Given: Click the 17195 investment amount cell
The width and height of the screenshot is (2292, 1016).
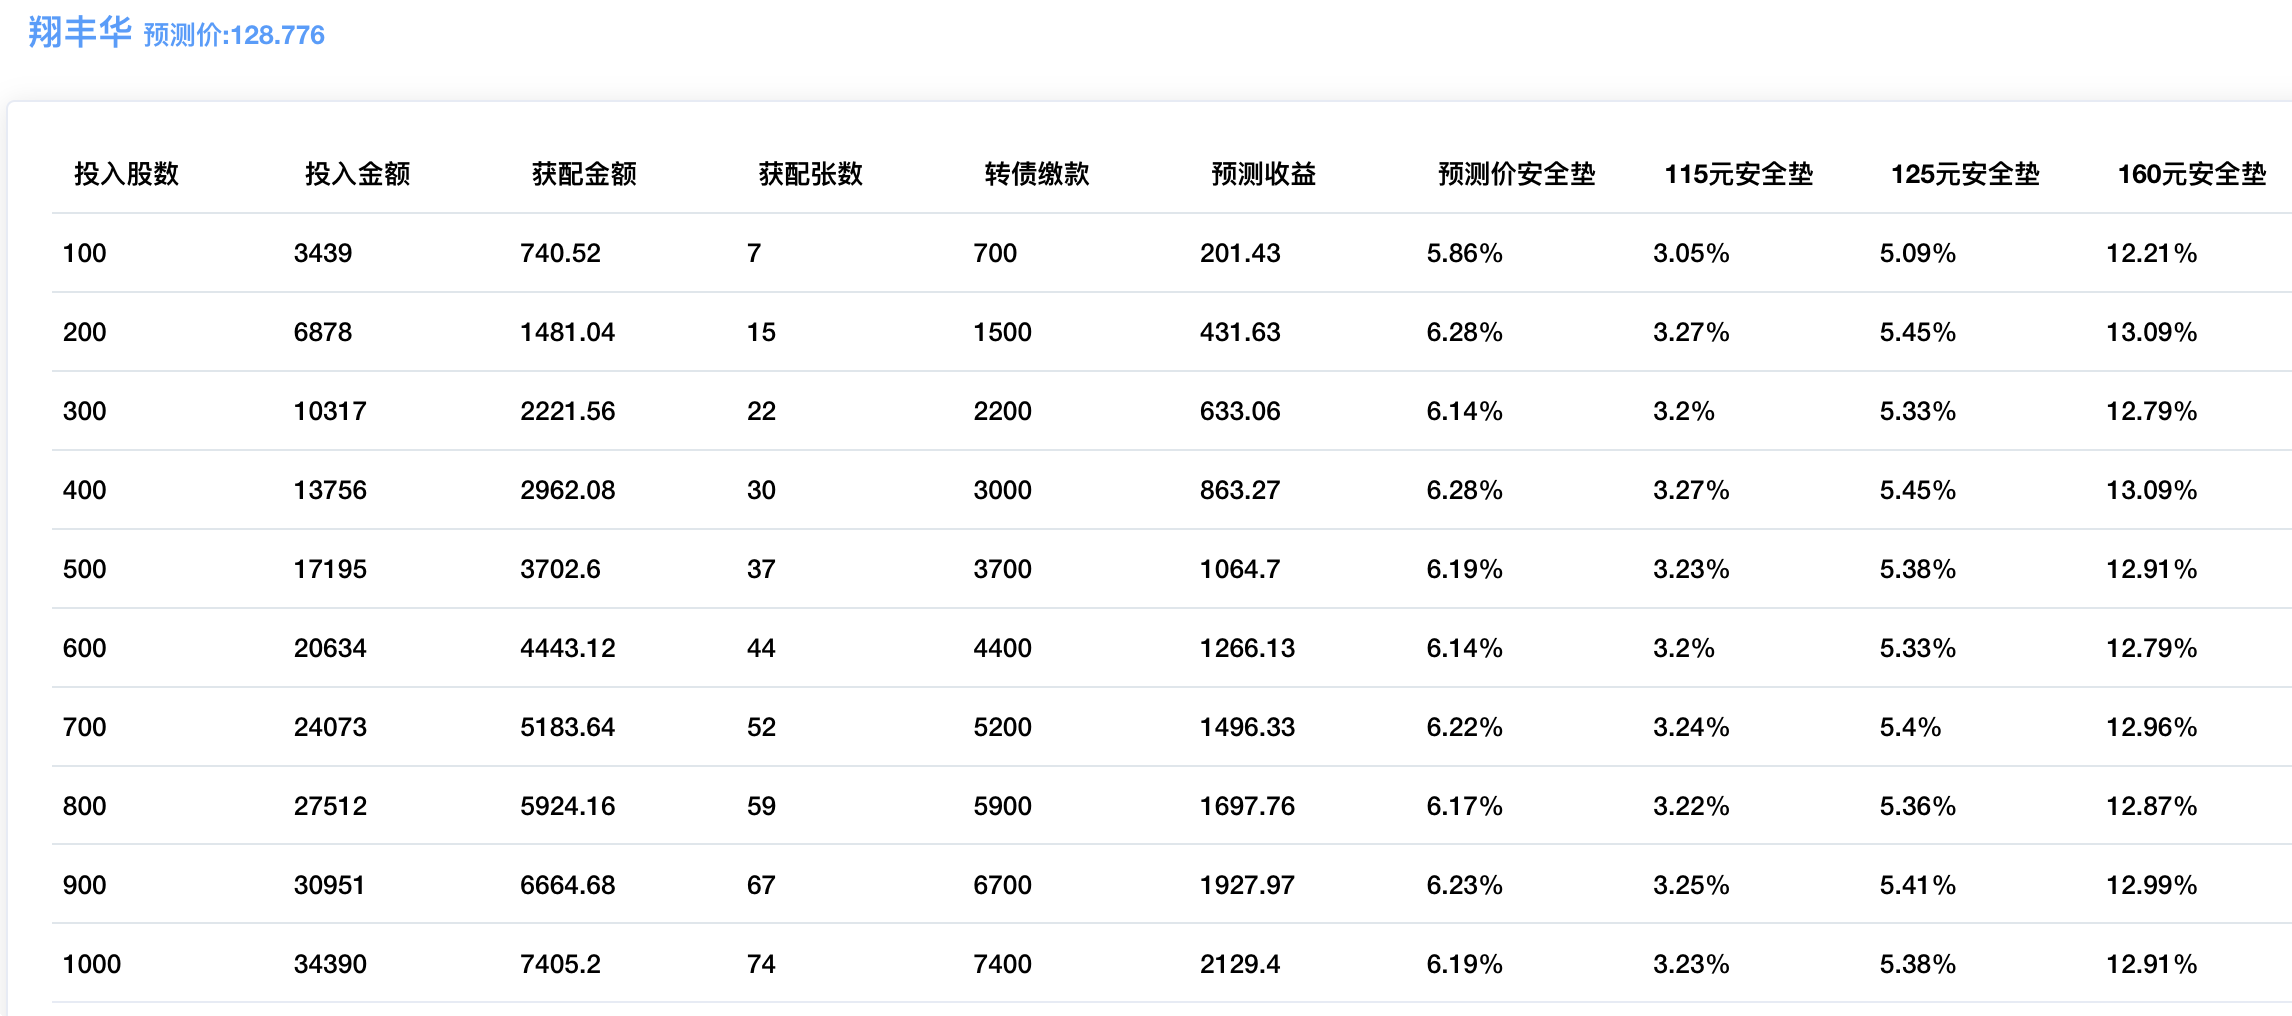Looking at the screenshot, I should (330, 569).
